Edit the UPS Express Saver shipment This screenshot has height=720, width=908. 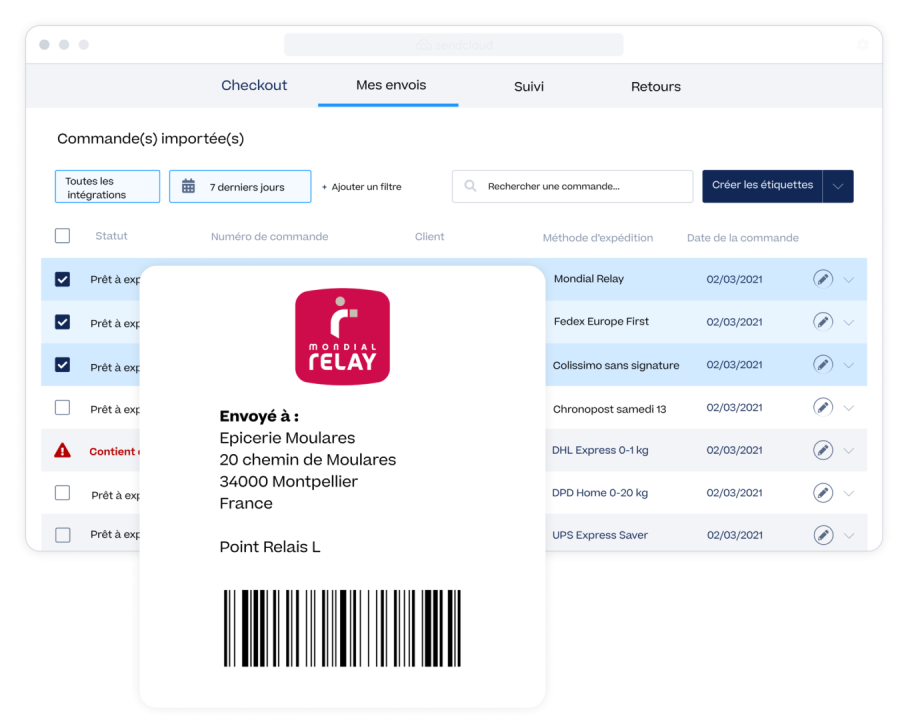(822, 535)
